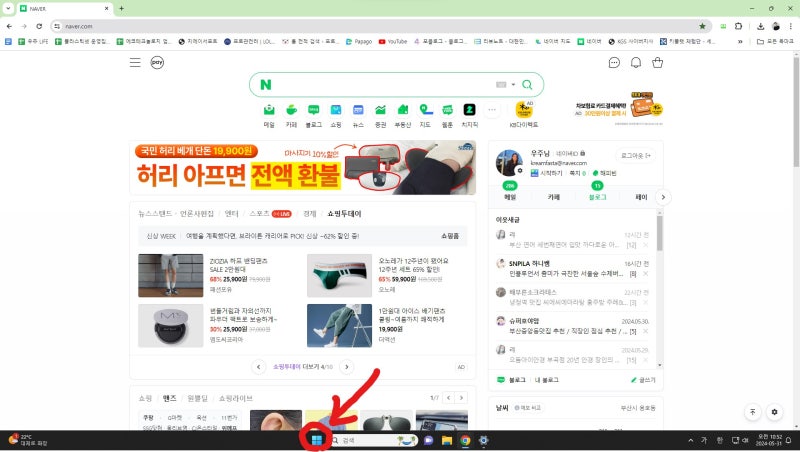
Task: Open the 카페 (Cafe) shortcut
Action: click(x=291, y=115)
